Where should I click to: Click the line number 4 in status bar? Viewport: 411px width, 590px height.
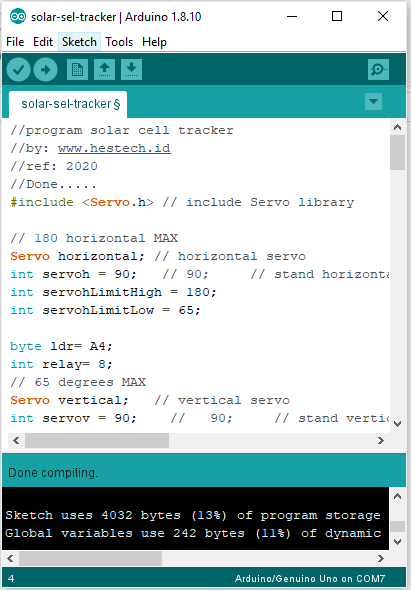point(11,578)
